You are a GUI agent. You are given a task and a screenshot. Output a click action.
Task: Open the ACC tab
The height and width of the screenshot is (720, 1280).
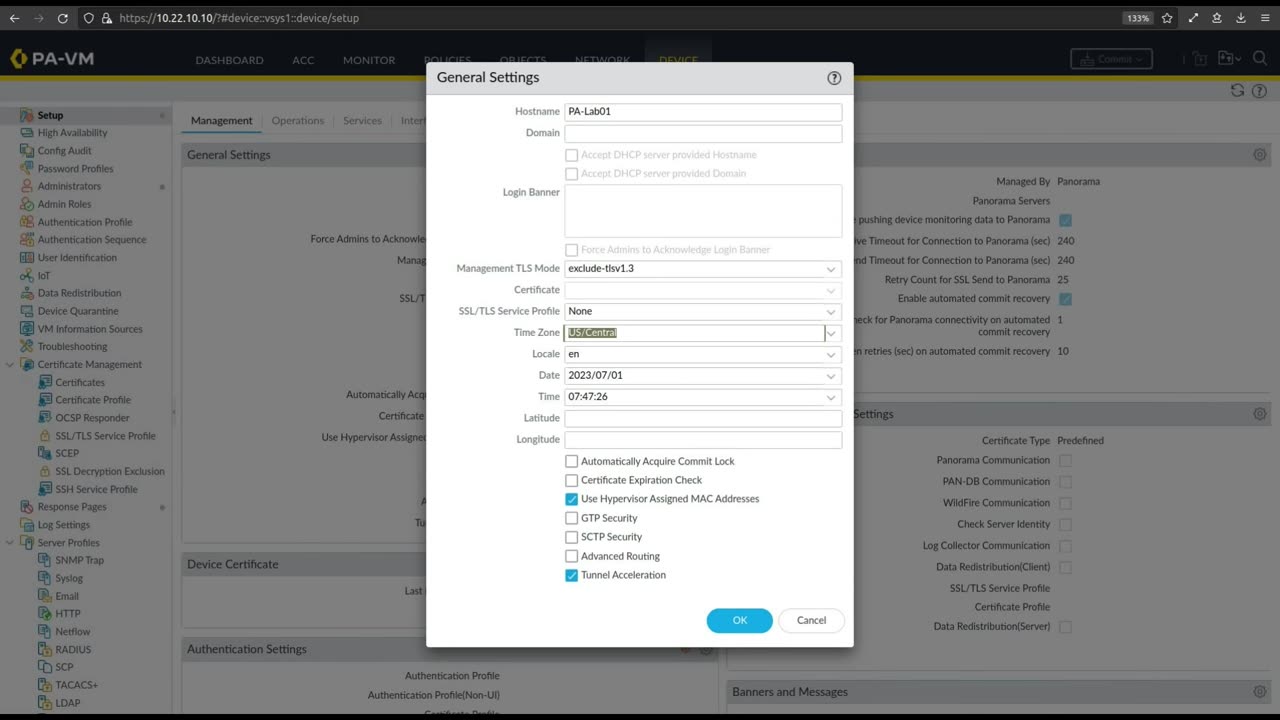point(303,60)
